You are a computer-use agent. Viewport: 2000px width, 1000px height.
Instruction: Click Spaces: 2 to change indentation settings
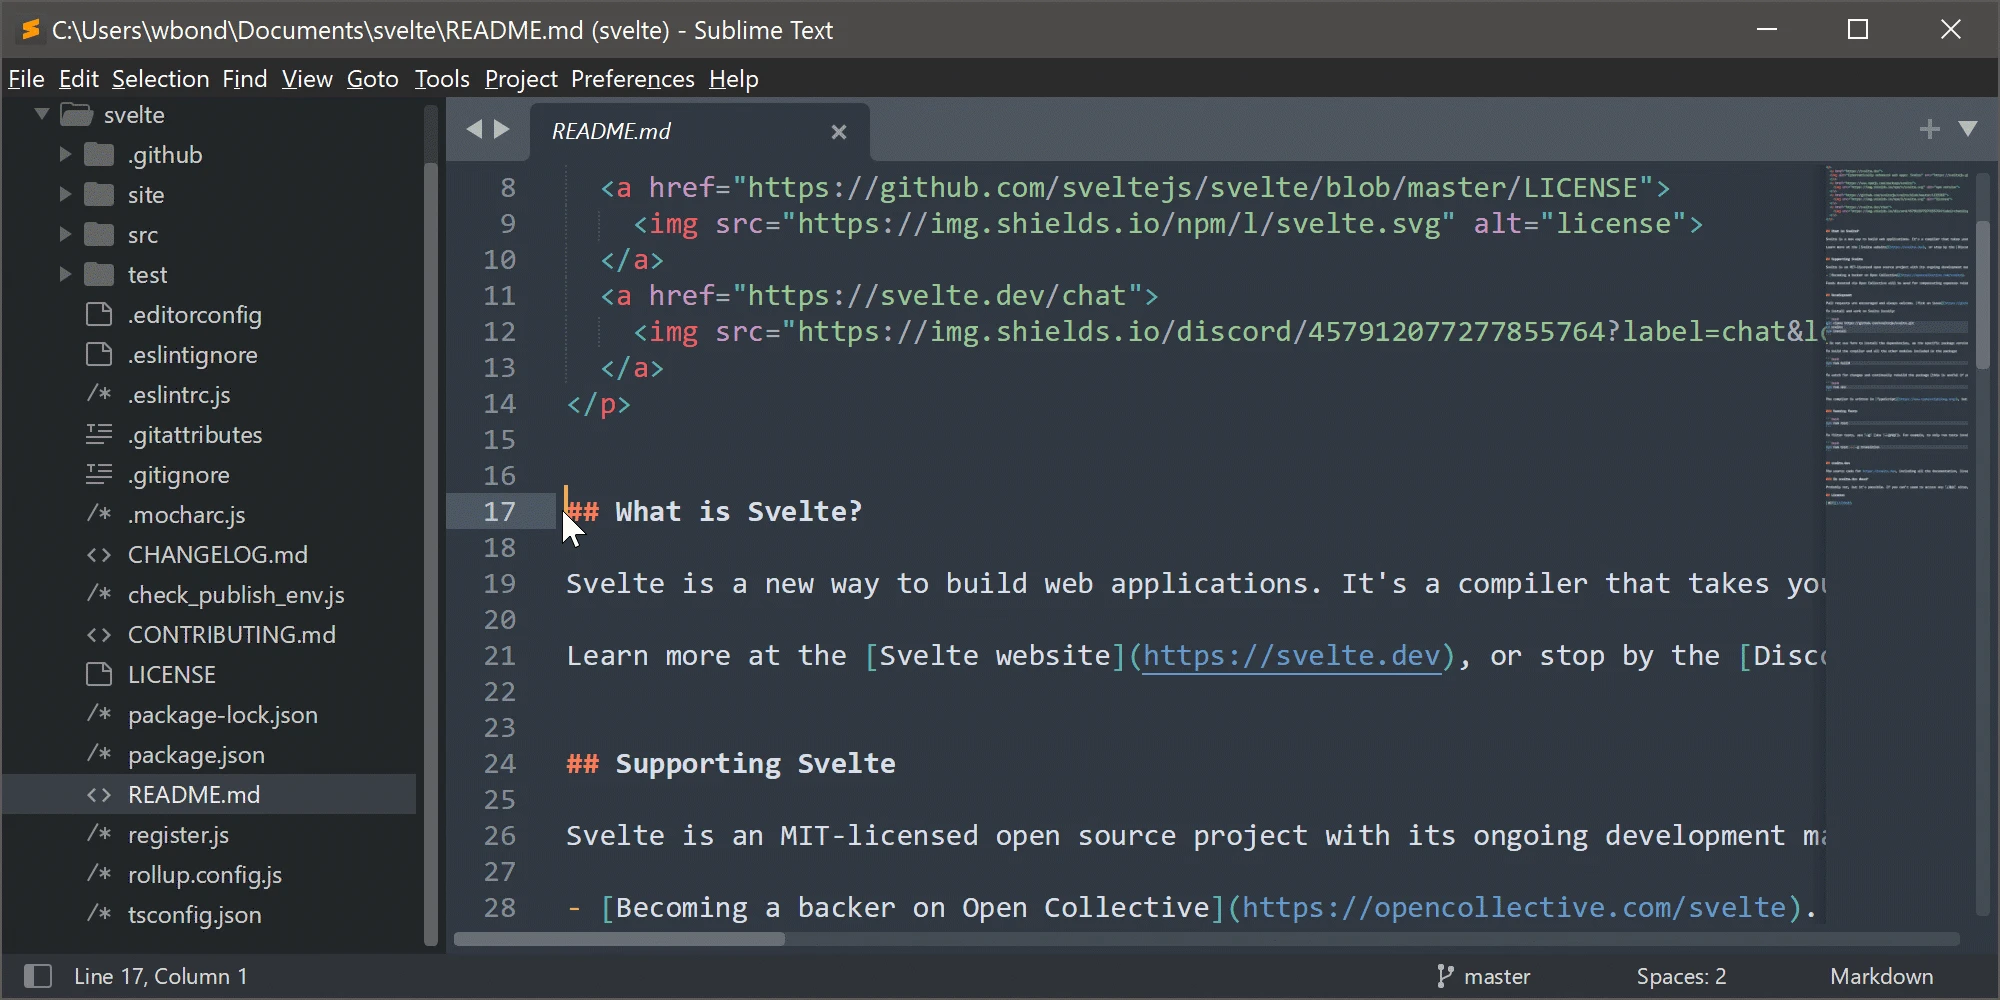(x=1680, y=976)
